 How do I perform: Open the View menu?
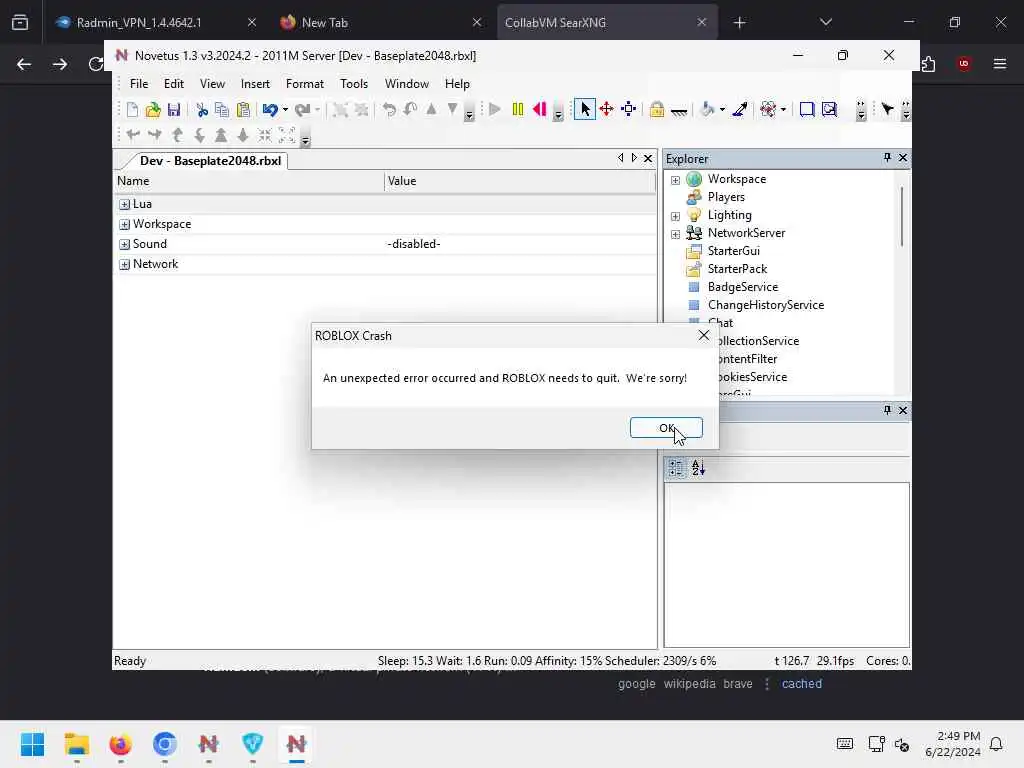[x=212, y=84]
